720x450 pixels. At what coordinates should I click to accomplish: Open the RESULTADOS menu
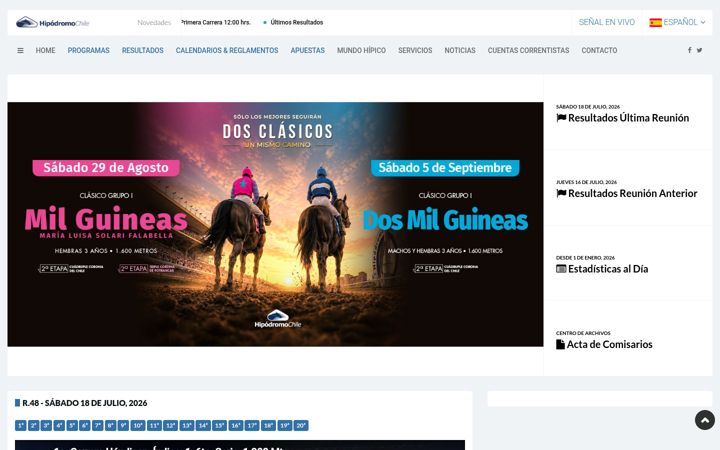pyautogui.click(x=142, y=51)
